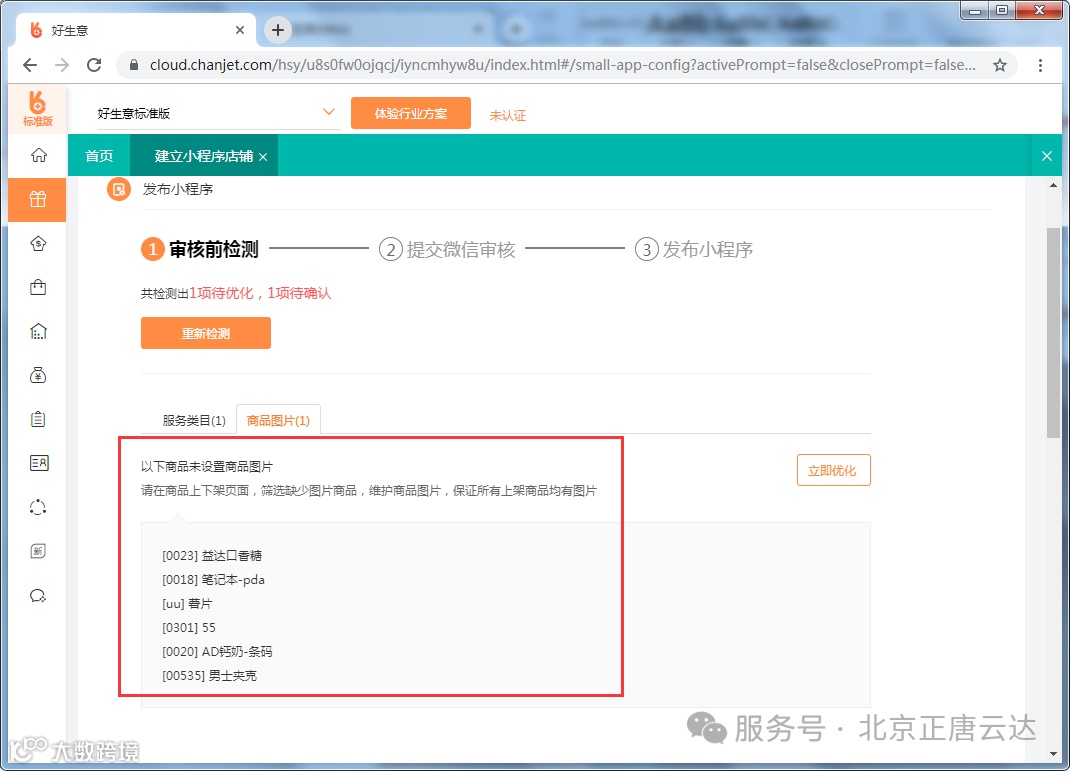Open the shopping bag sidebar icon
1070x771 pixels.
click(x=38, y=287)
